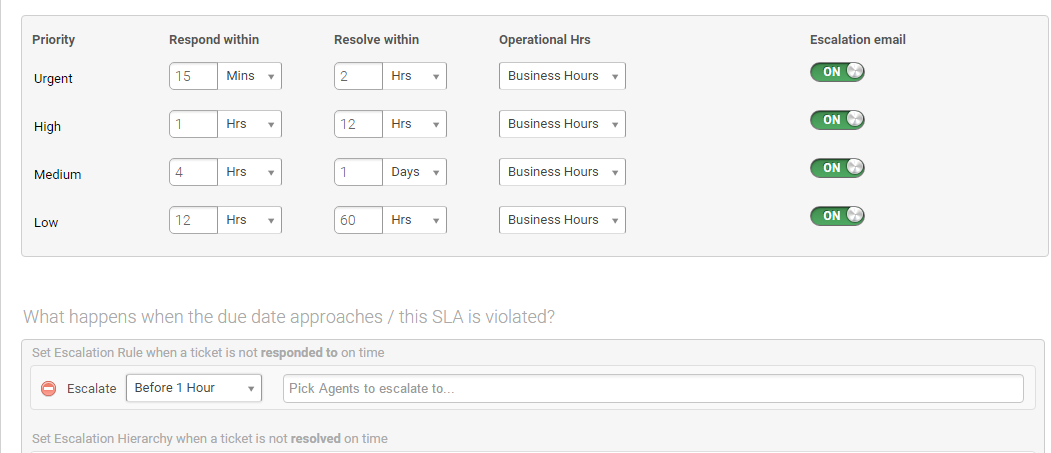Click Low resolve-within value field showing 60
The image size is (1051, 453).
[x=359, y=220]
